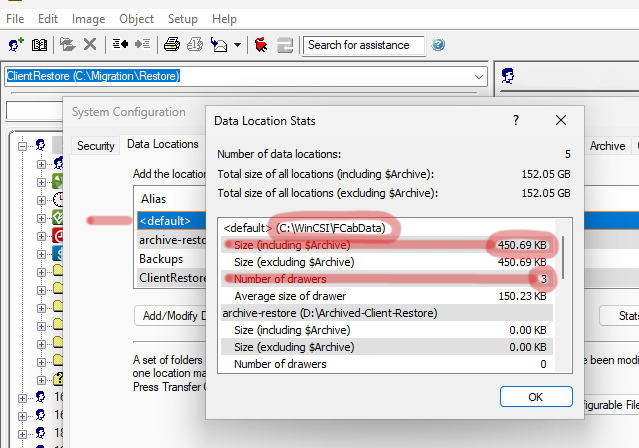Screen dimensions: 639x448
Task: Click the red book toolbar icon
Action: click(261, 44)
